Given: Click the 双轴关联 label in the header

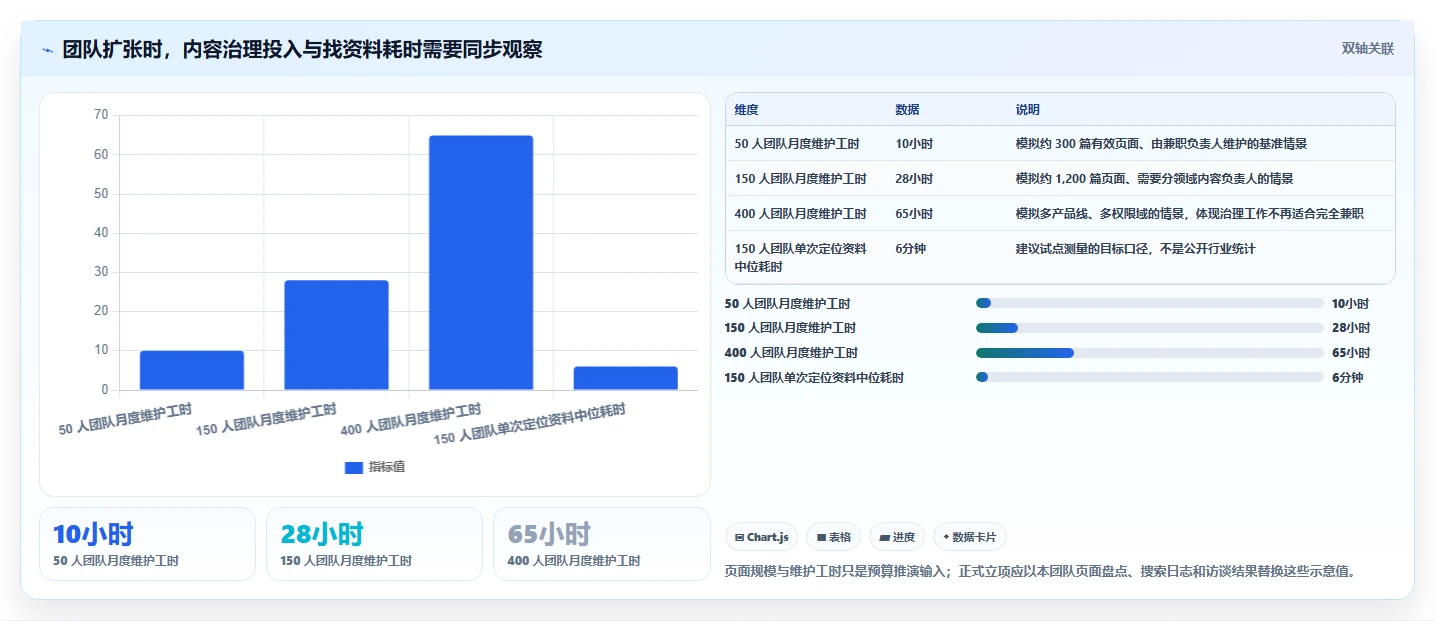Looking at the screenshot, I should (x=1367, y=48).
